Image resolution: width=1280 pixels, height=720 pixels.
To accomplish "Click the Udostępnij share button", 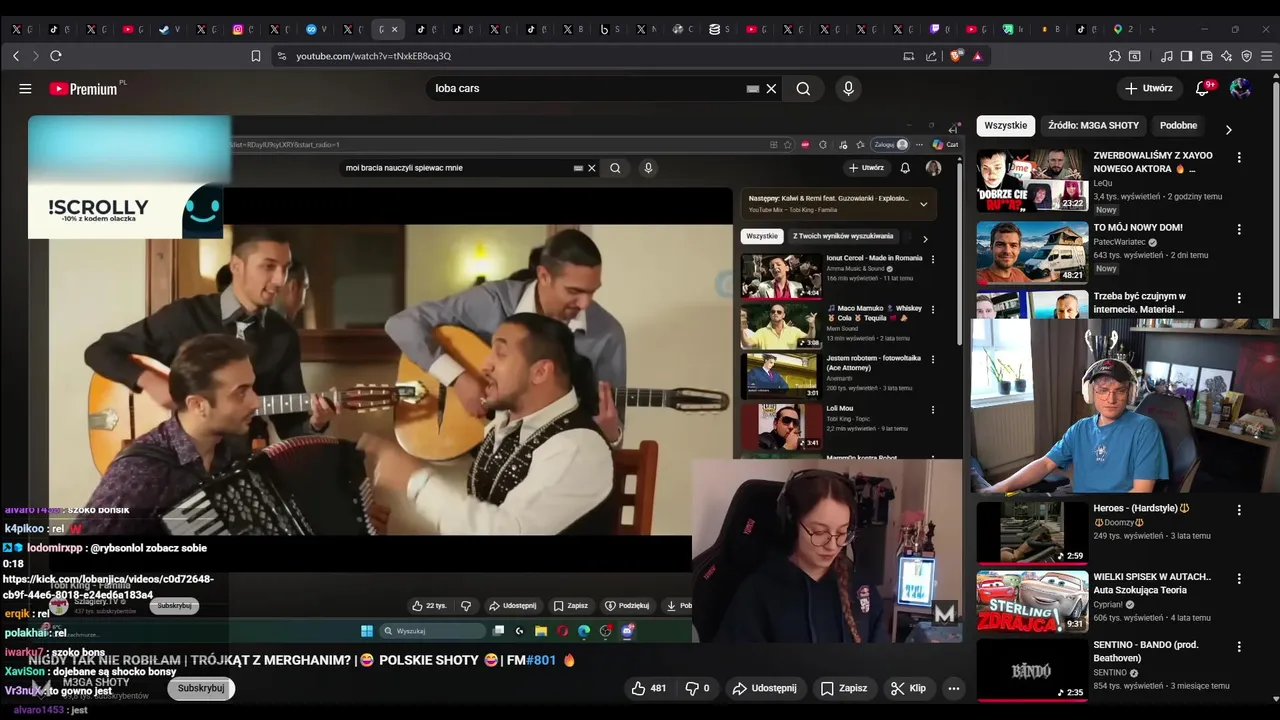I will pyautogui.click(x=764, y=688).
